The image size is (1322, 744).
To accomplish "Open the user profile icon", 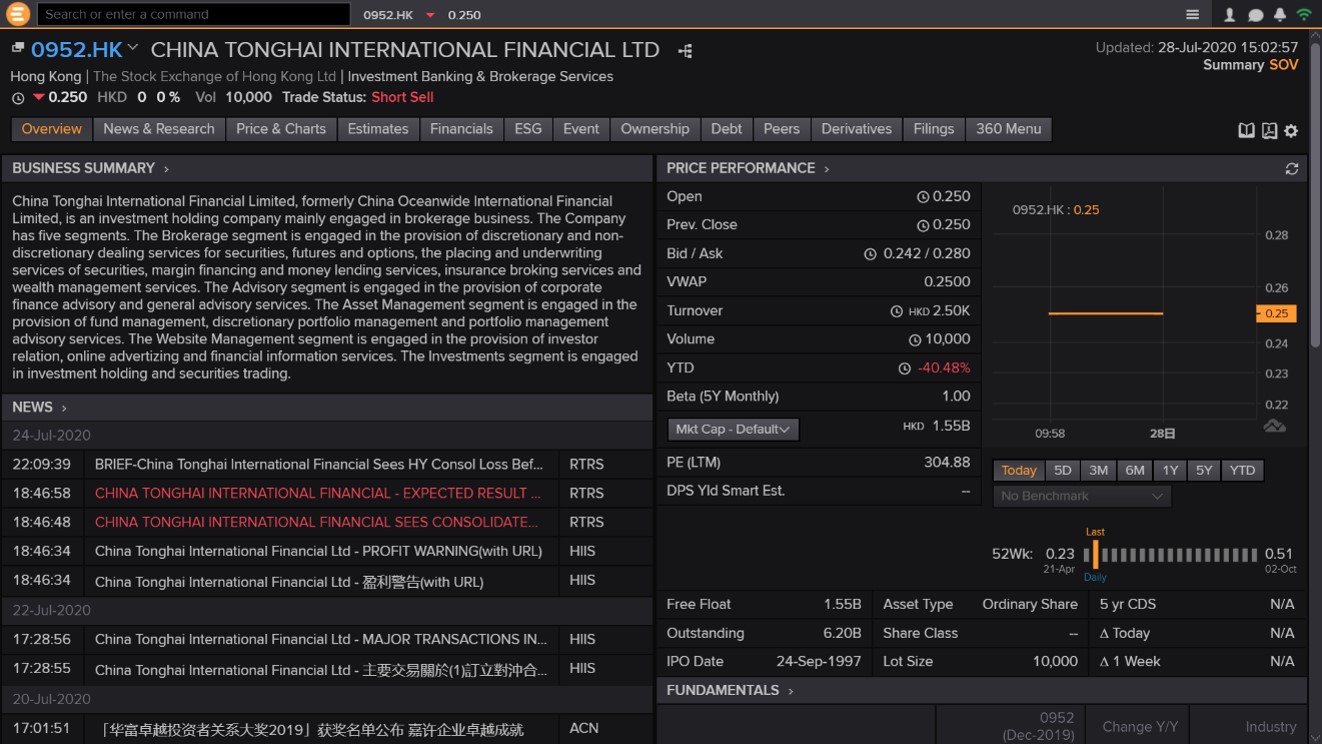I will click(1230, 15).
